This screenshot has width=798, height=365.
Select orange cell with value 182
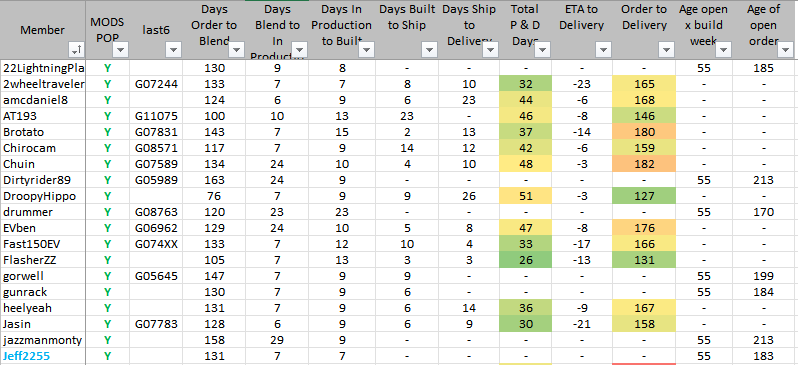pyautogui.click(x=644, y=164)
